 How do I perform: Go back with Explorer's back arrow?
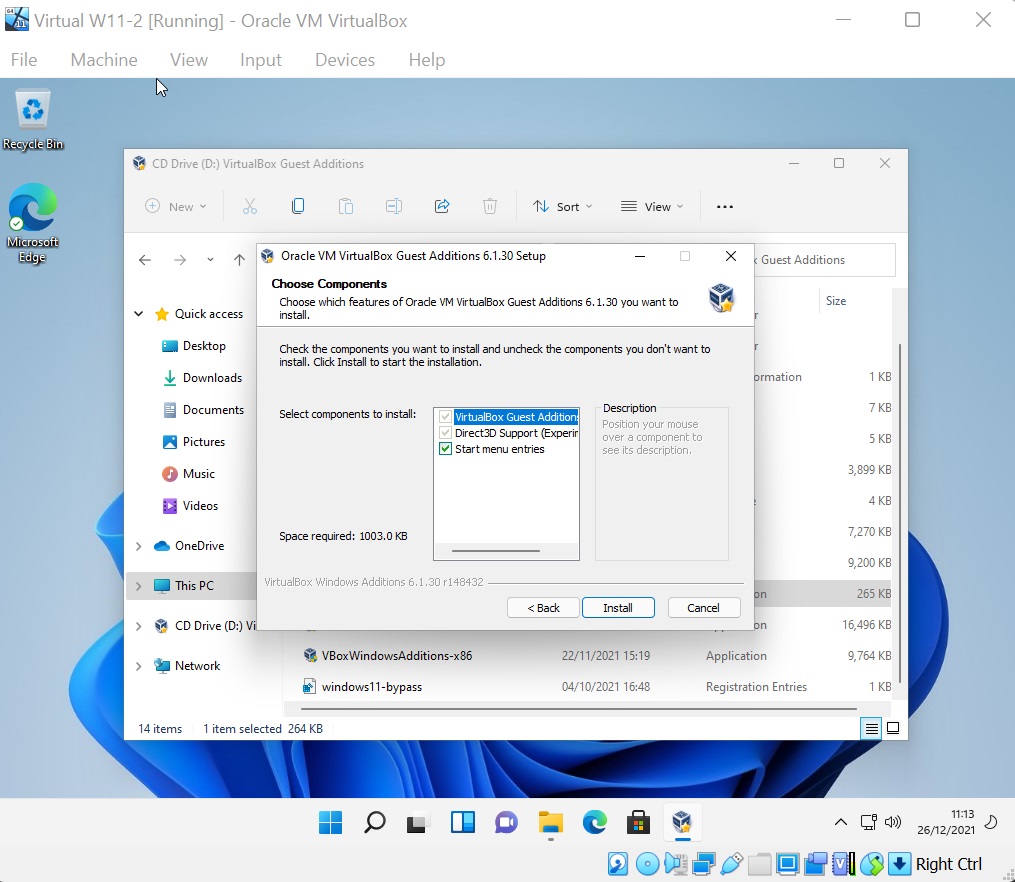pyautogui.click(x=145, y=260)
